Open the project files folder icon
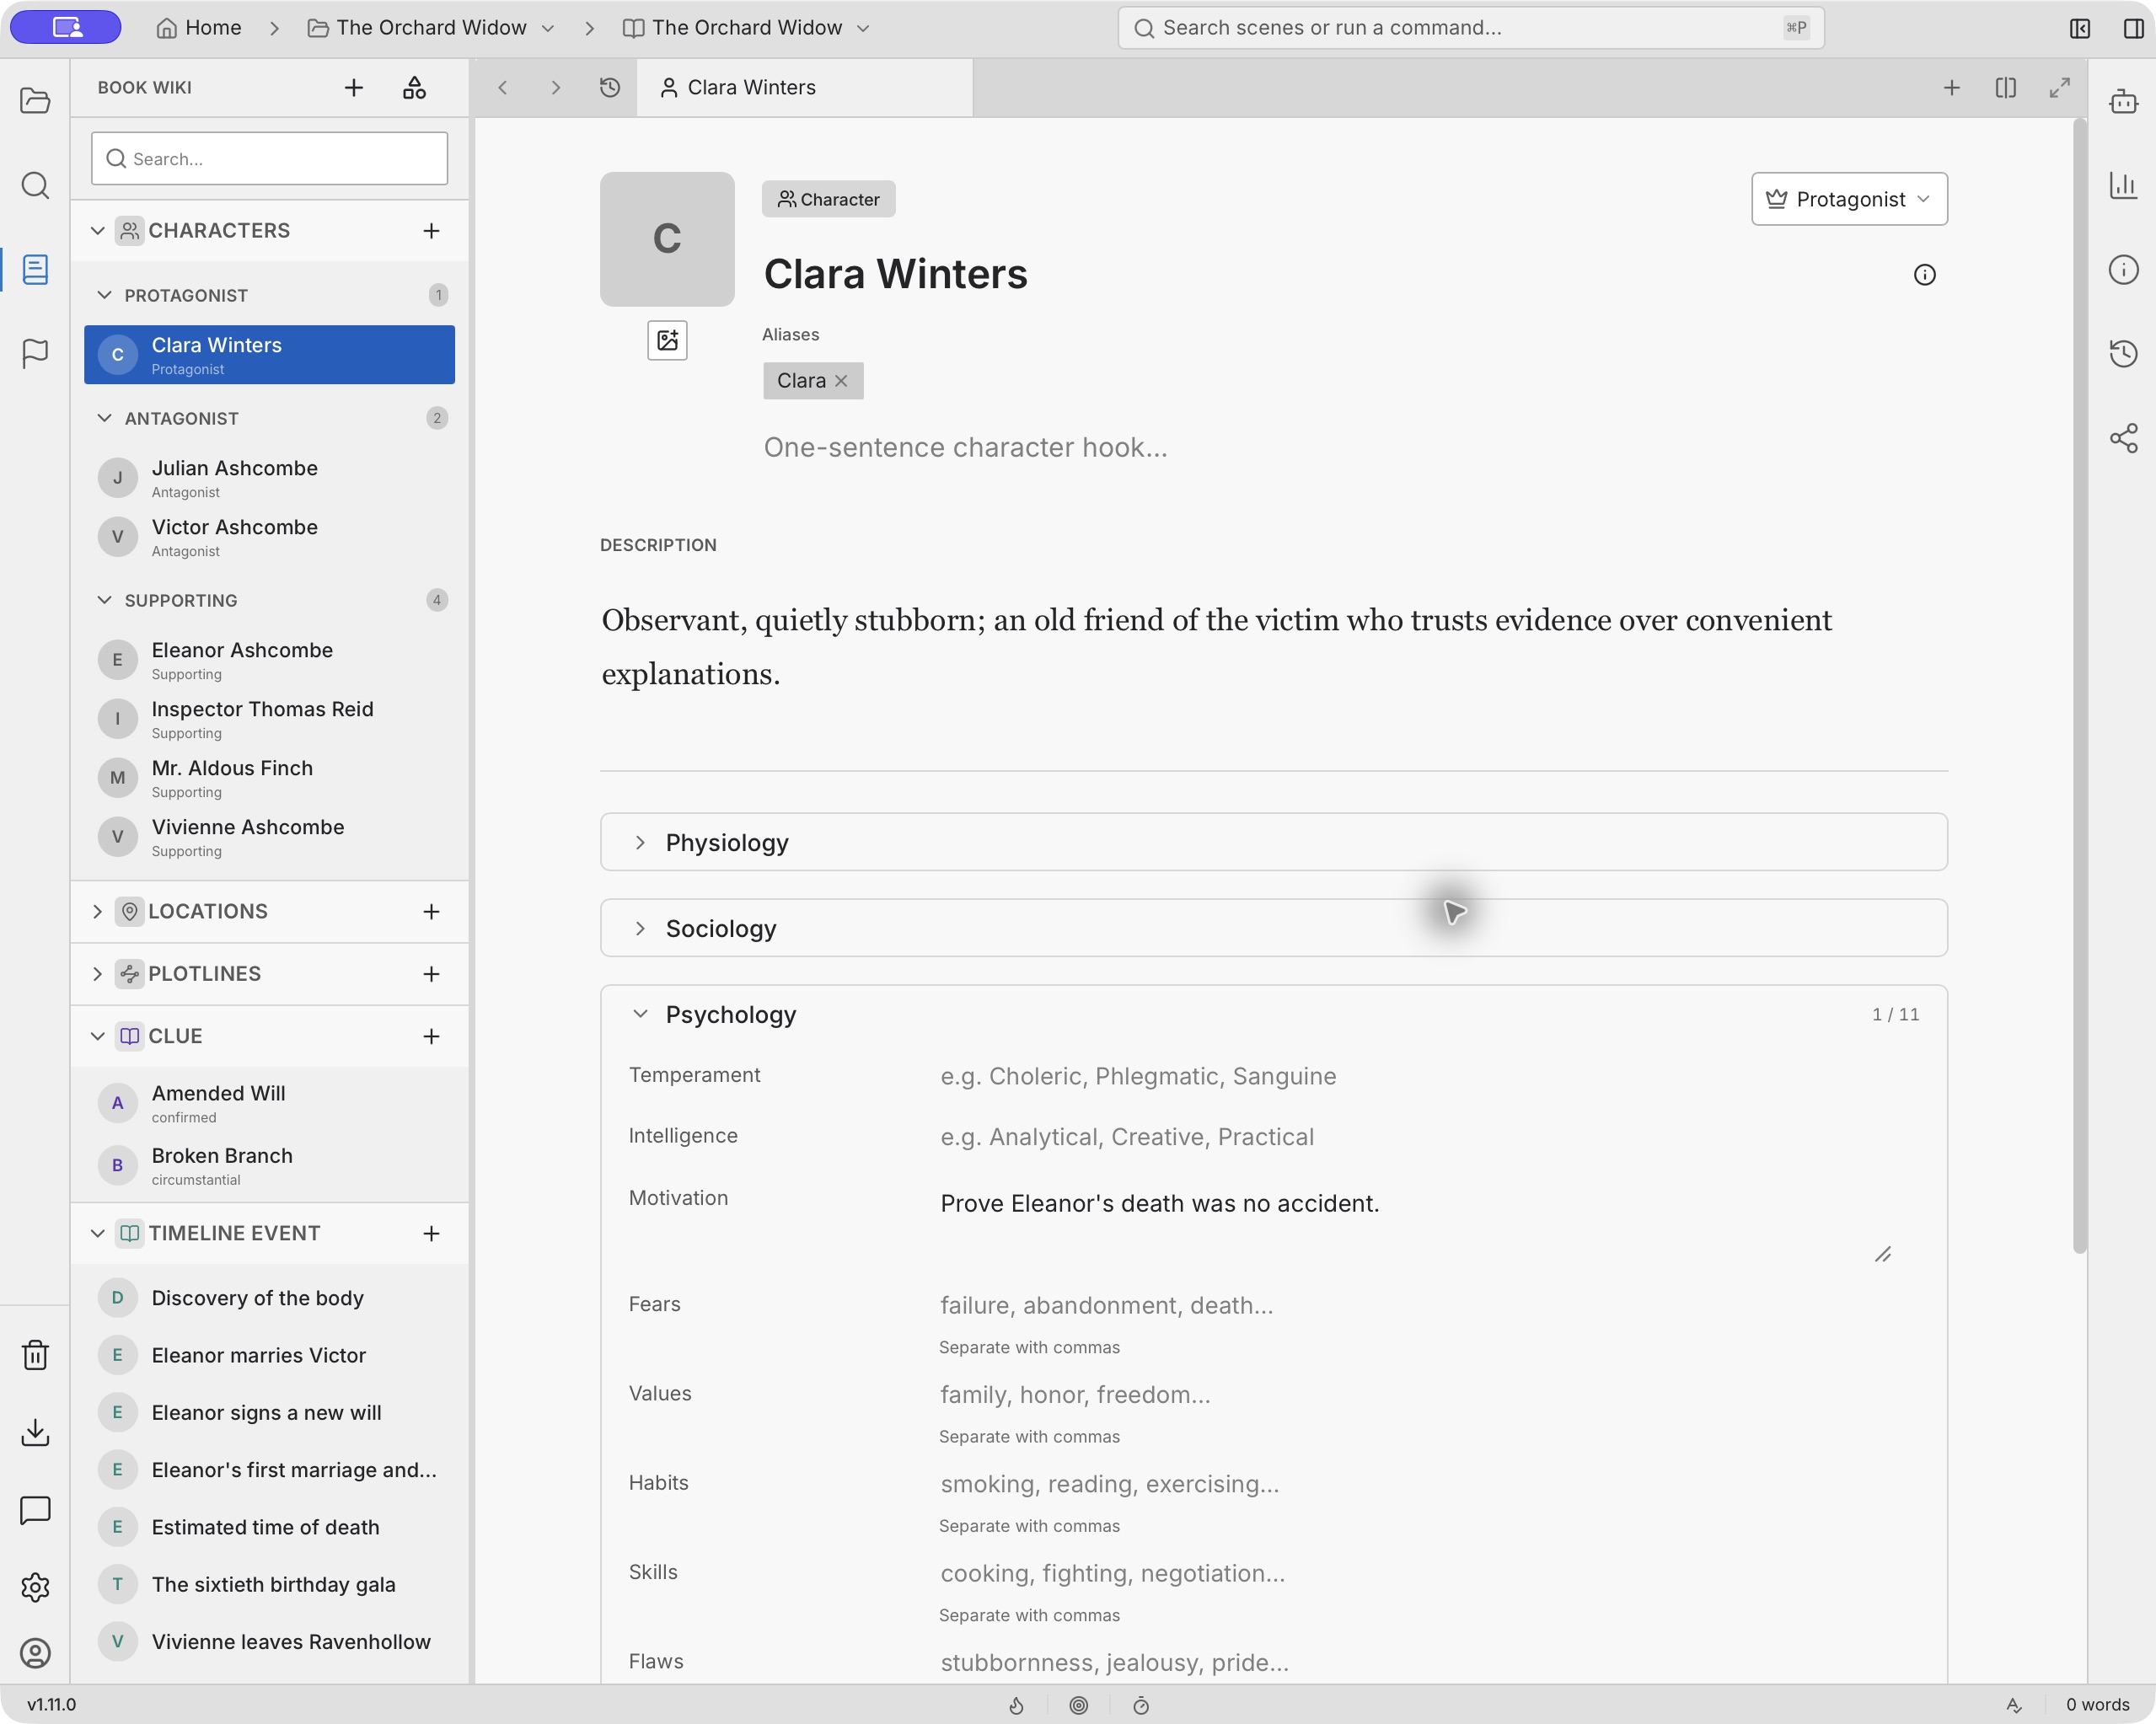Image resolution: width=2156 pixels, height=1724 pixels. tap(35, 101)
